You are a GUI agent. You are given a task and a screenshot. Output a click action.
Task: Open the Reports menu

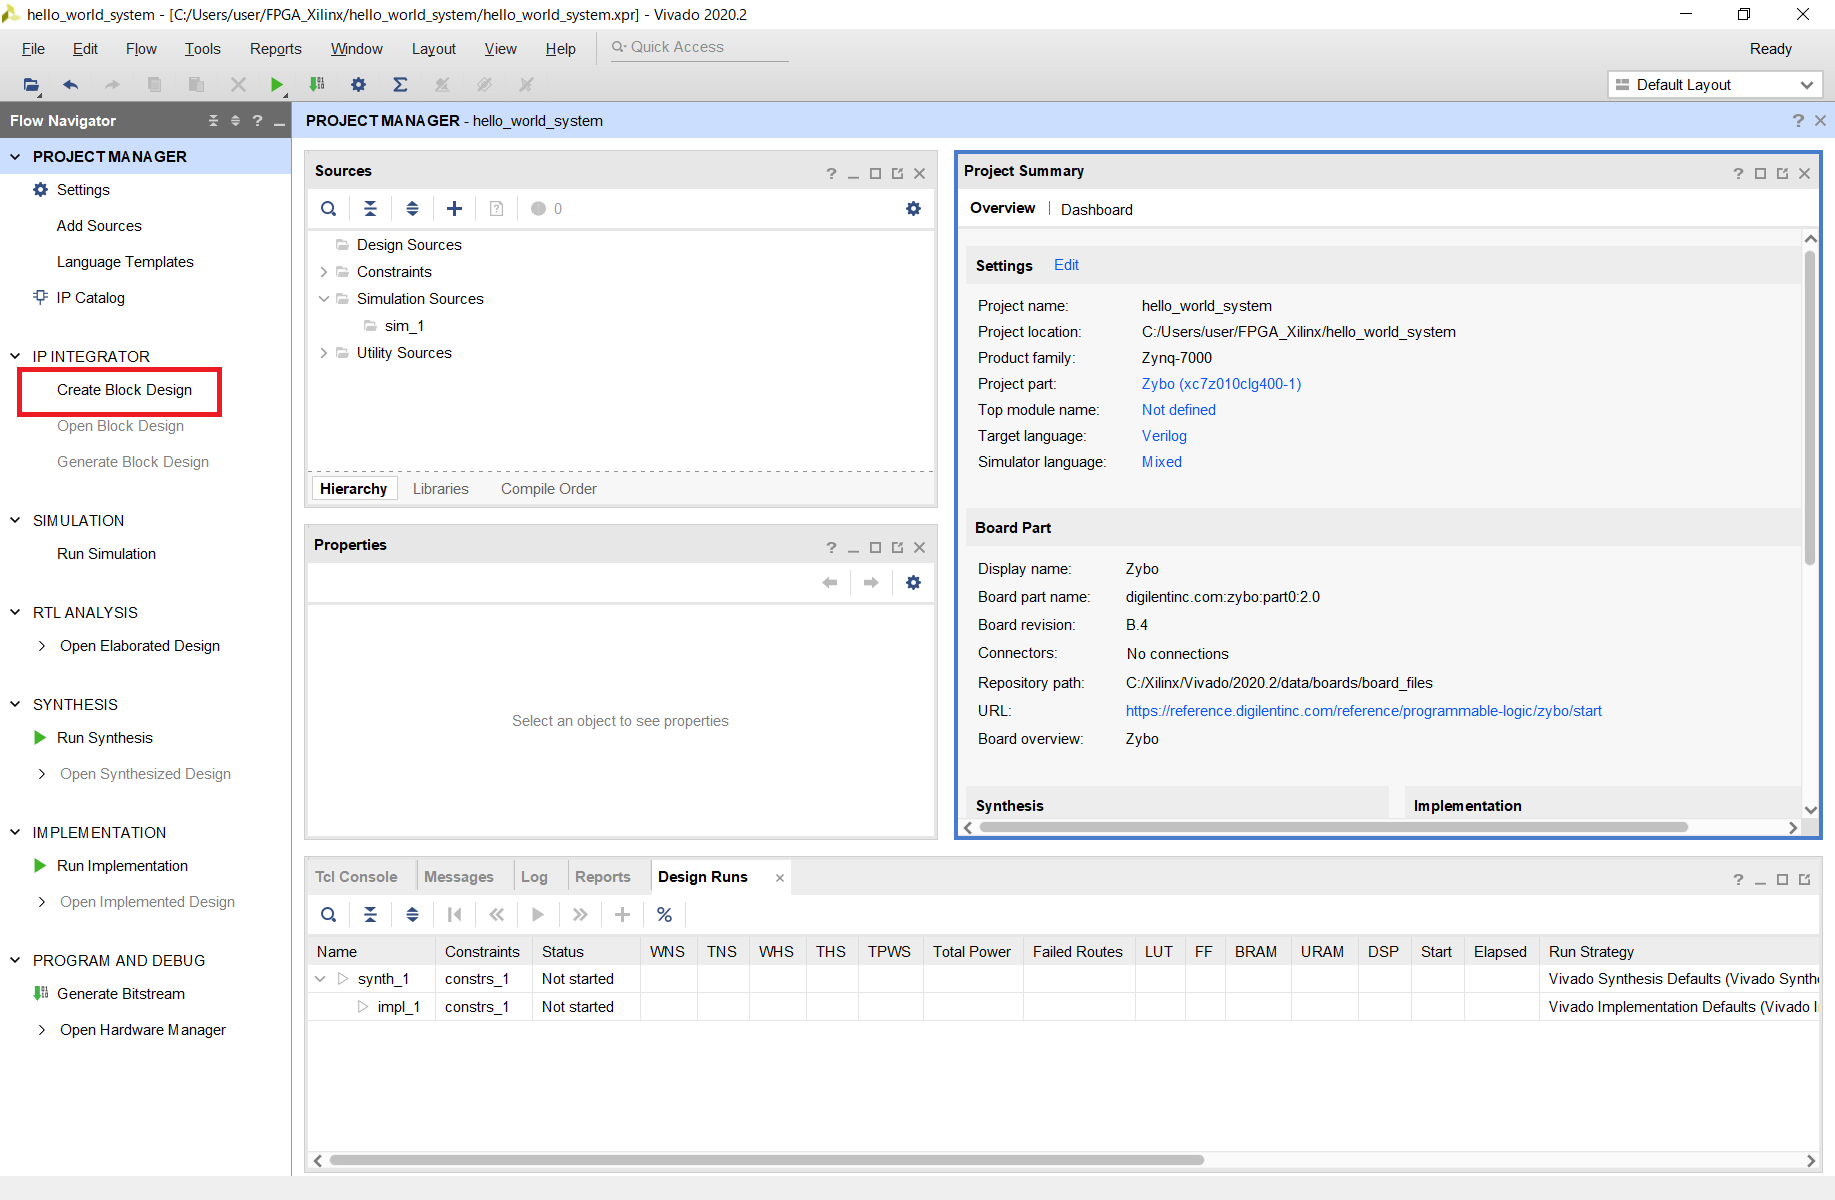275,49
